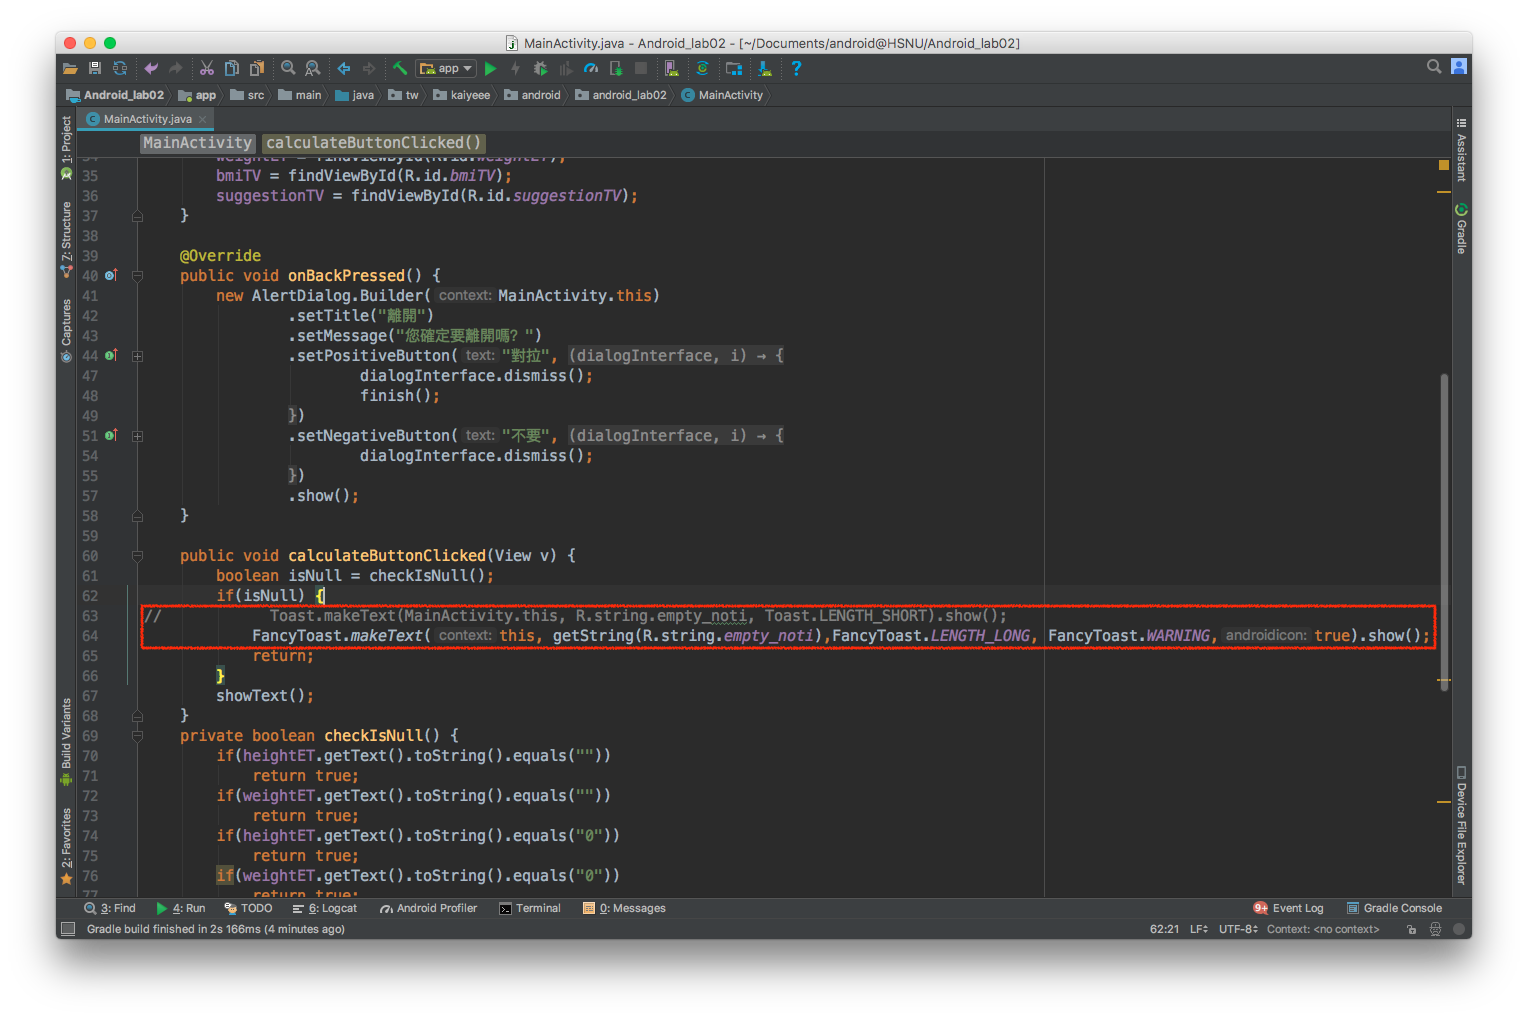Select the java breadcrumb folder
Viewport: 1528px width, 1019px height.
[x=354, y=95]
